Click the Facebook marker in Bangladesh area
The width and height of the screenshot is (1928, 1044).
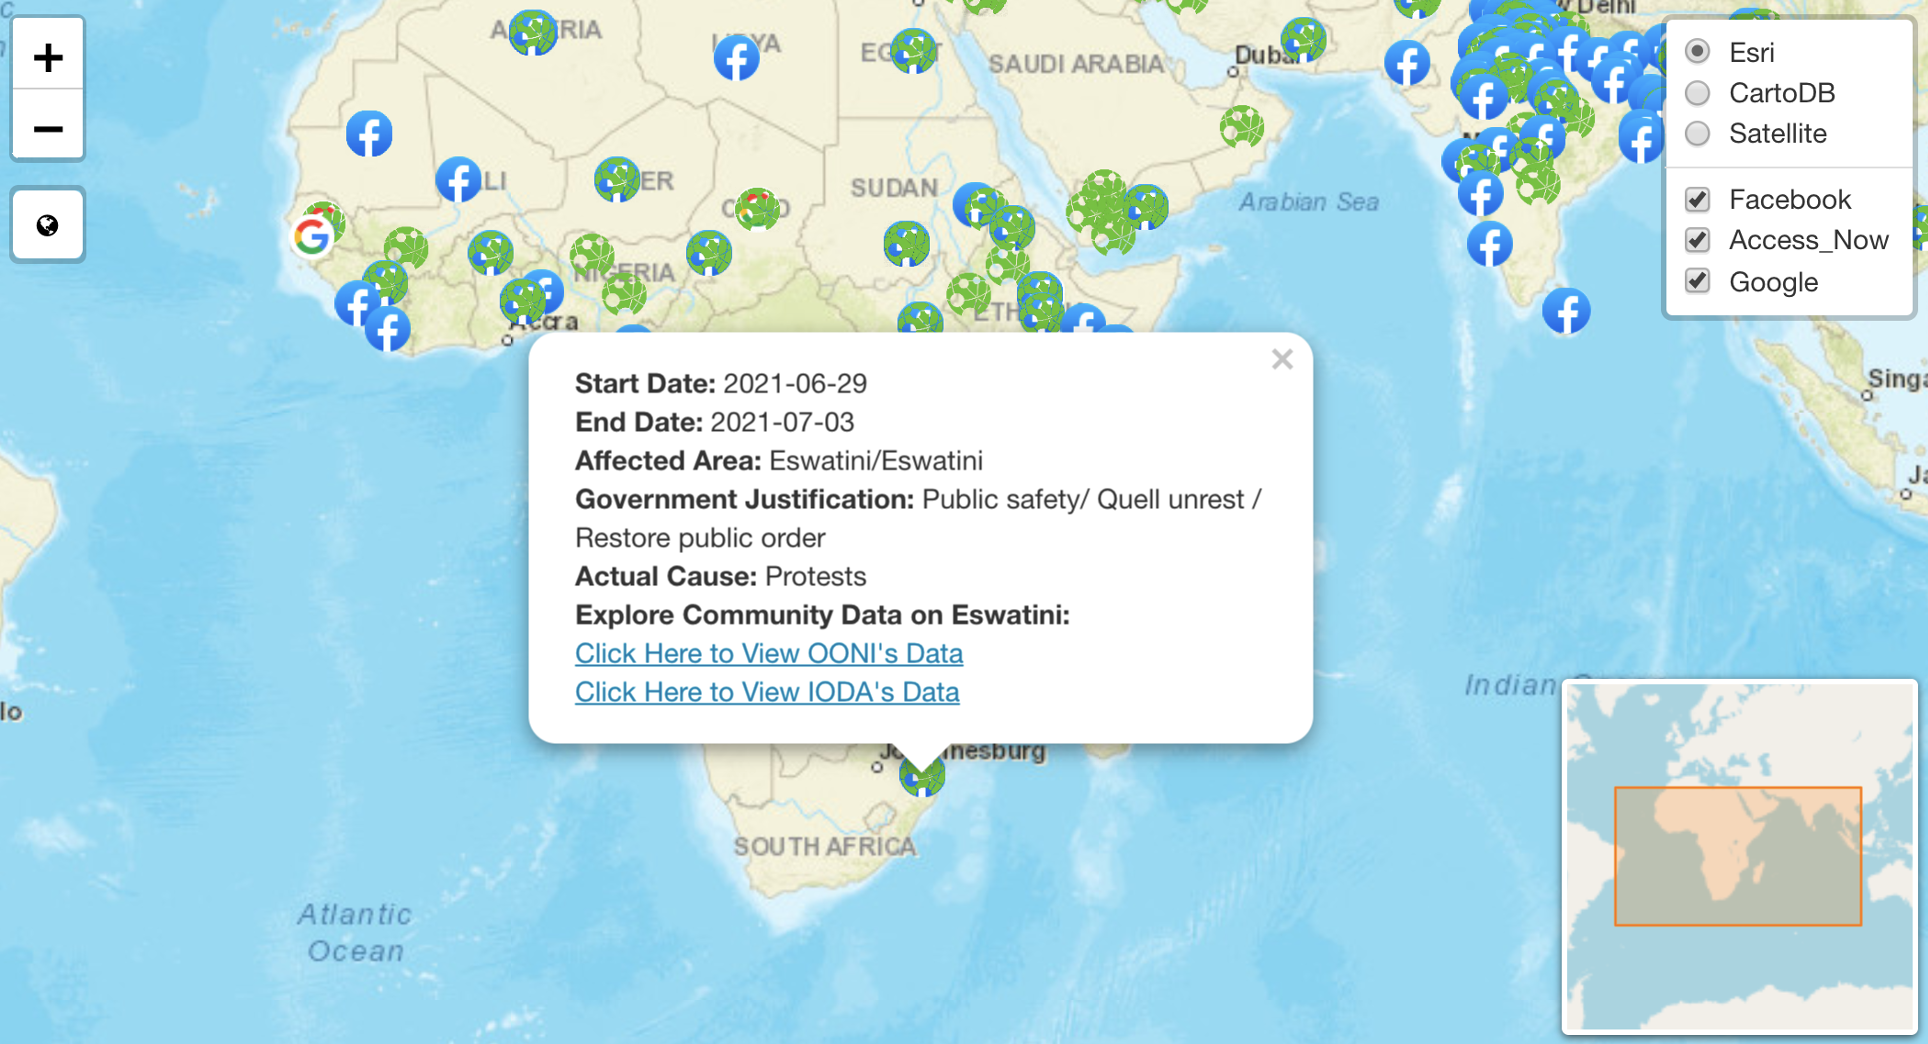tap(1641, 138)
